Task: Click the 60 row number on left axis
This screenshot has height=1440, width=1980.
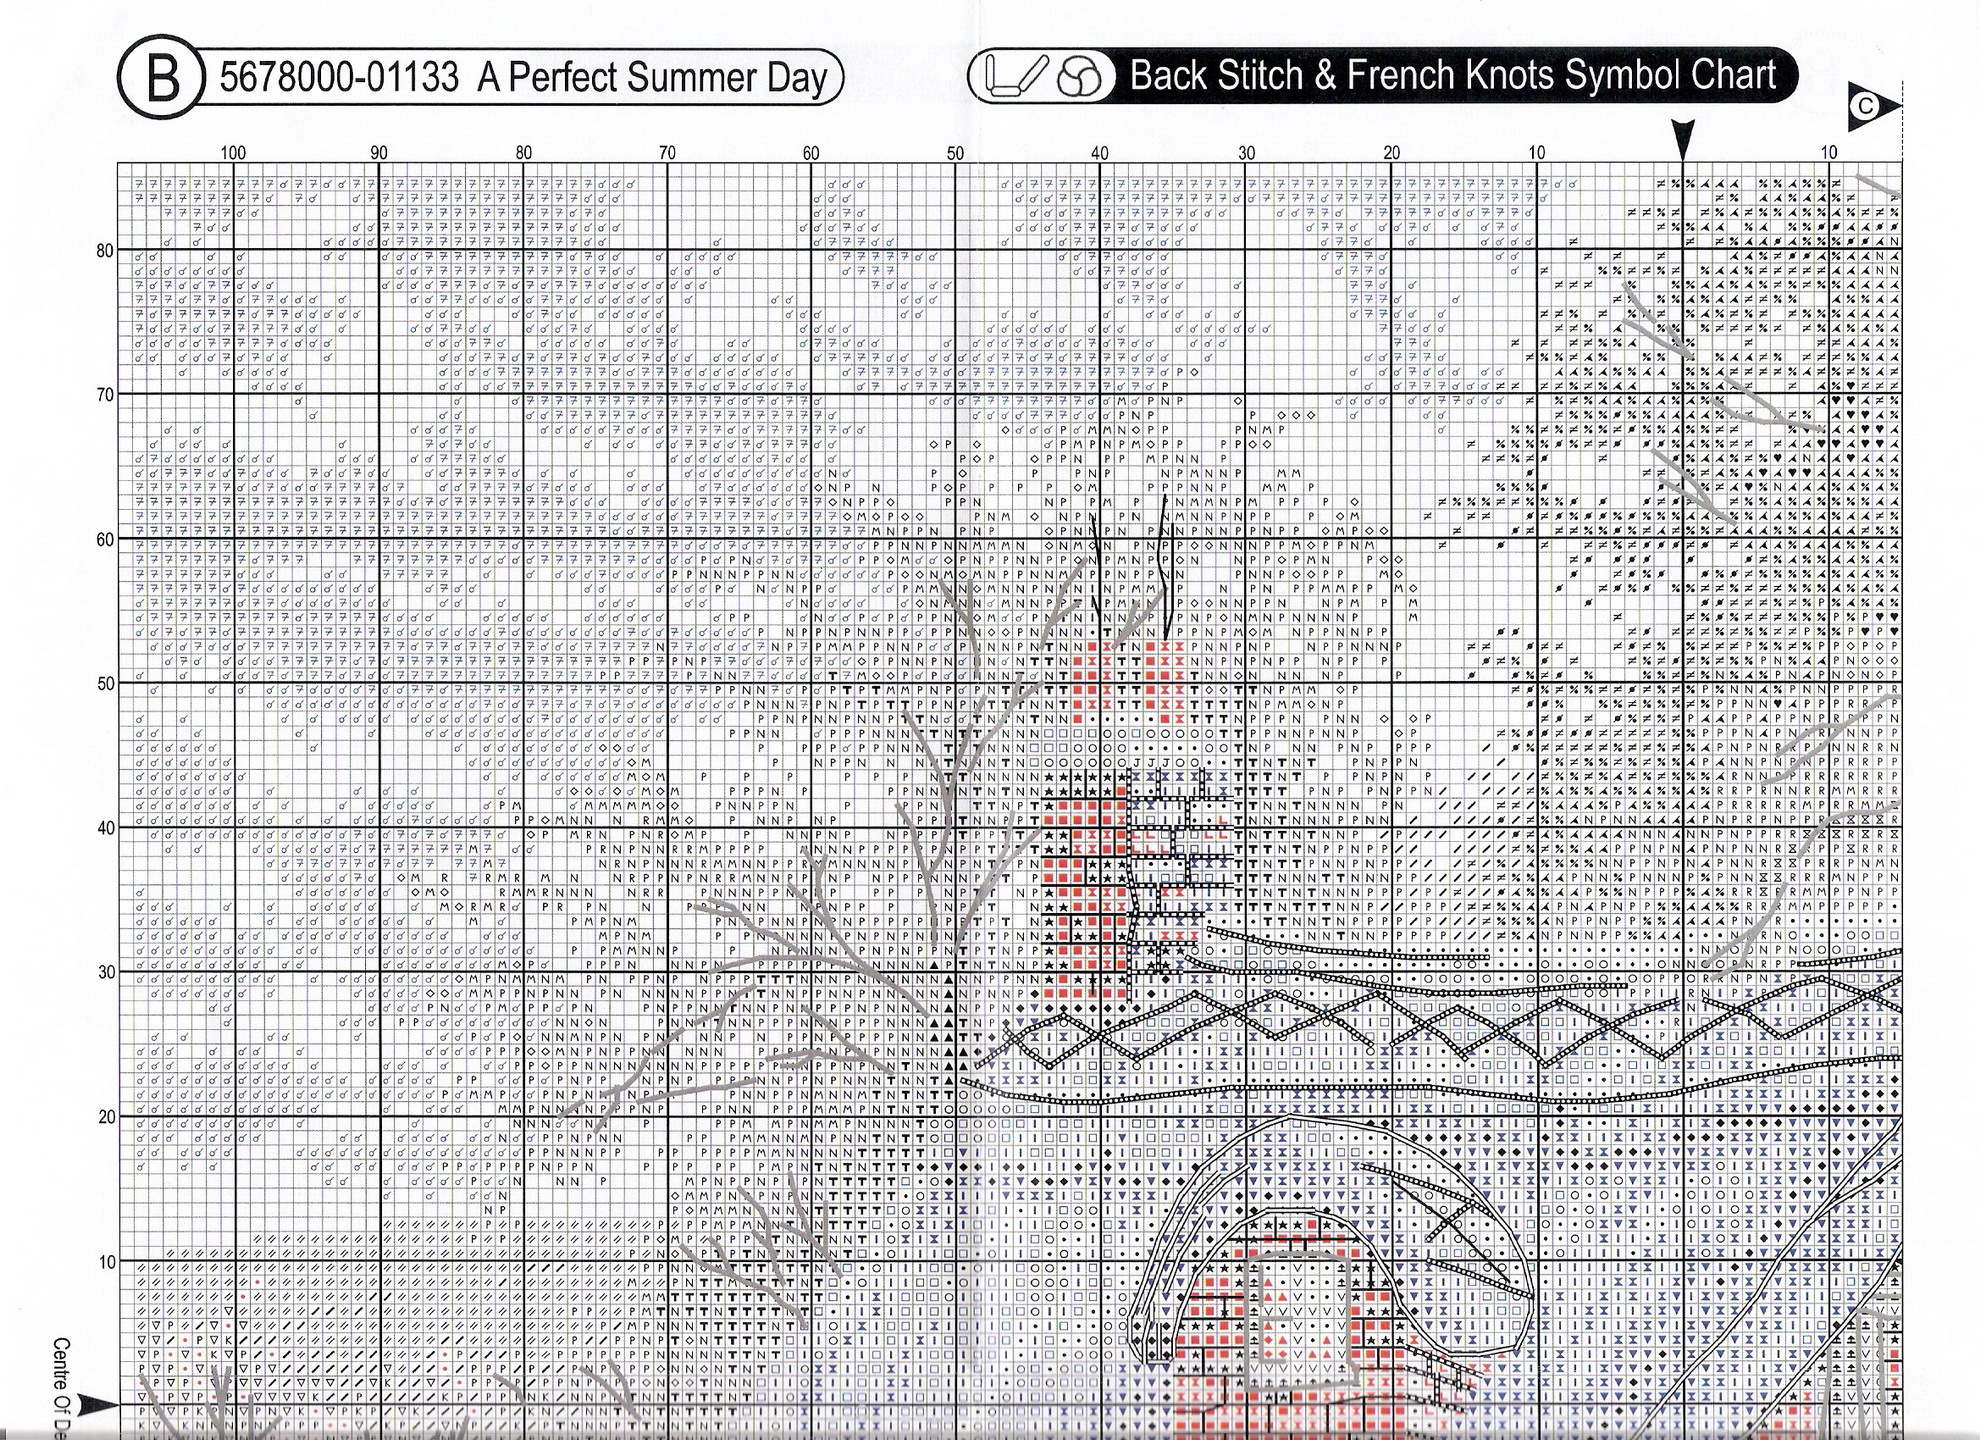Action: [x=105, y=540]
